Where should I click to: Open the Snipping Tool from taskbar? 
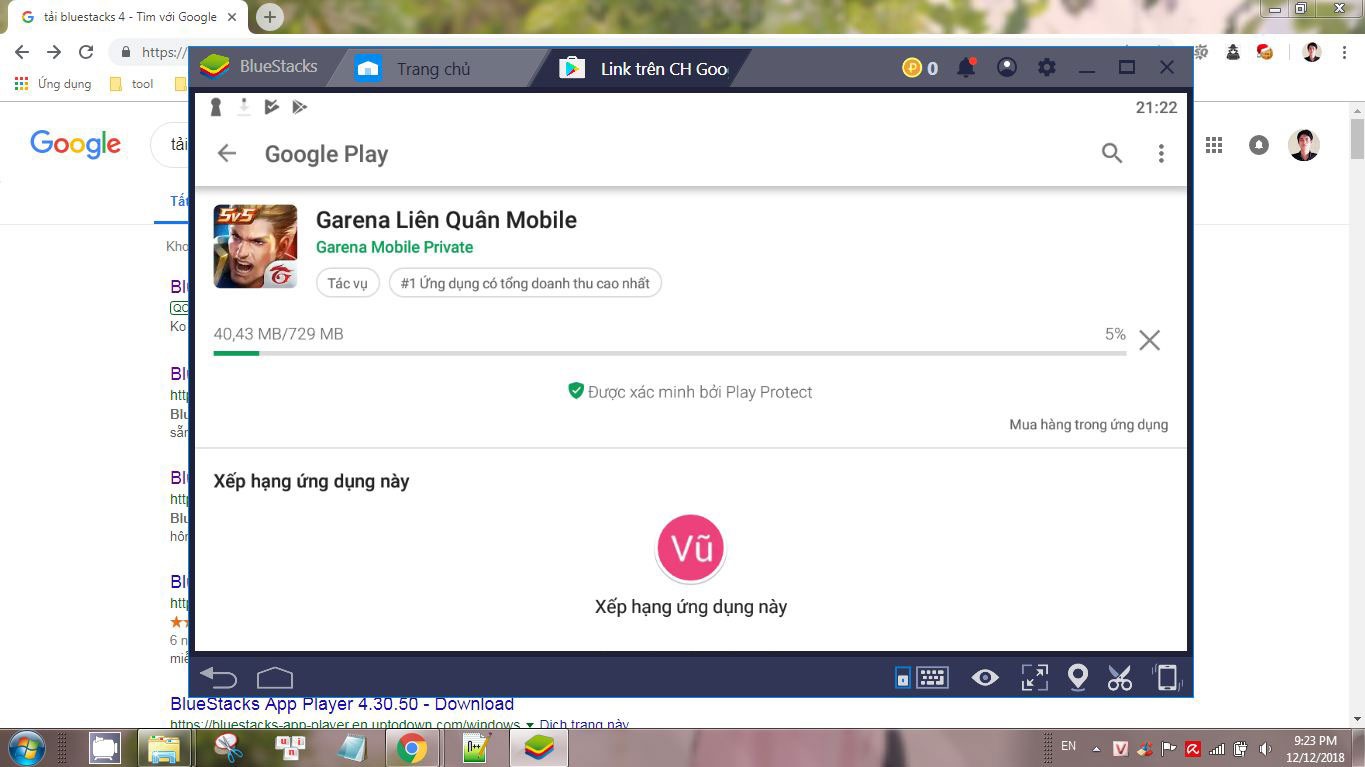click(x=228, y=748)
